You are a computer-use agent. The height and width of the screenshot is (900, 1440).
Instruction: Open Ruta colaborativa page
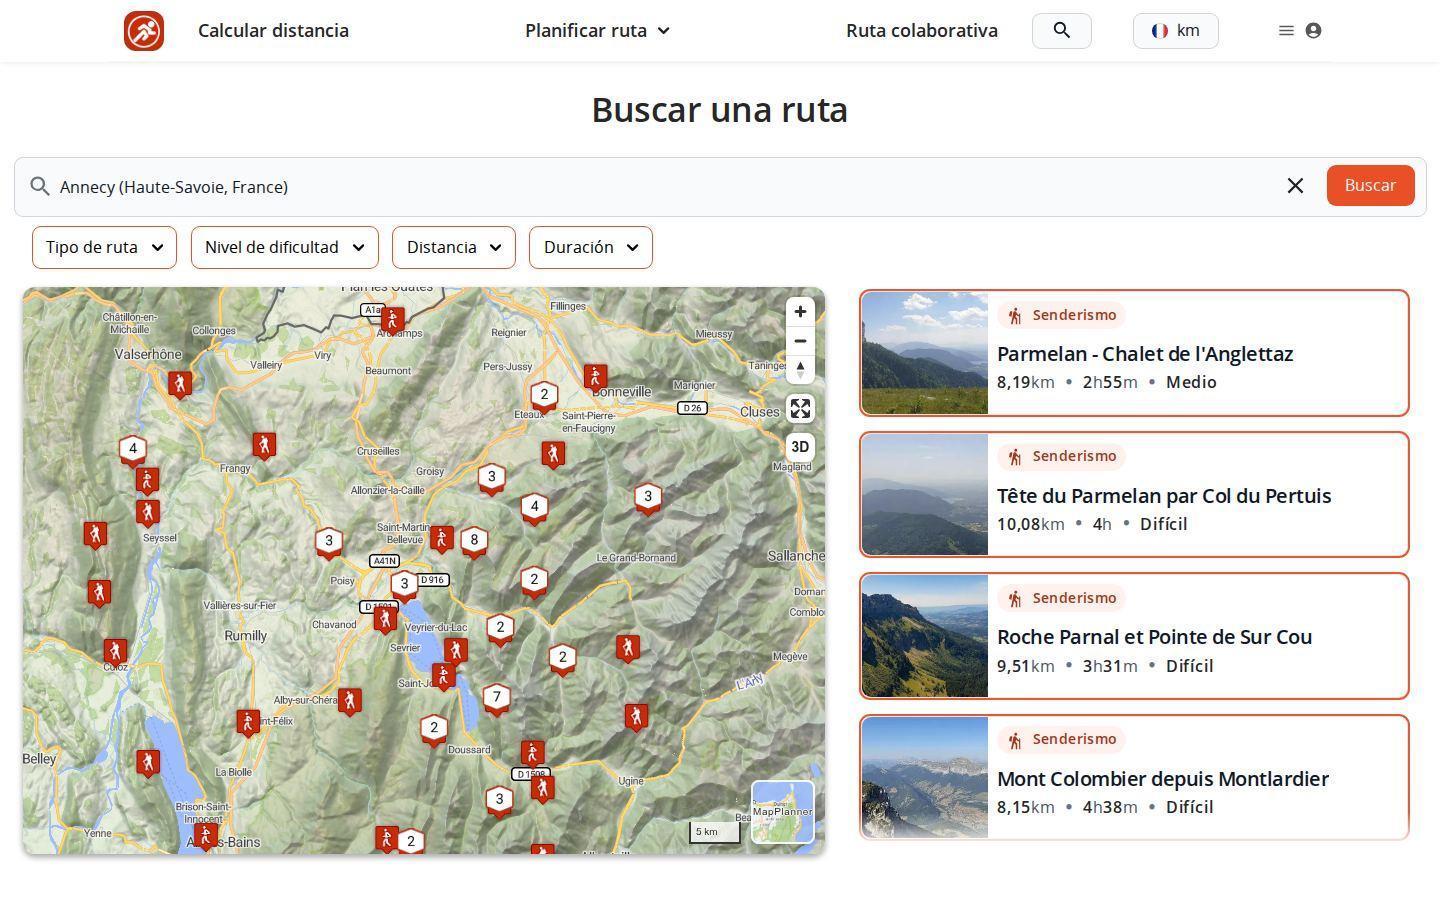pyautogui.click(x=922, y=31)
